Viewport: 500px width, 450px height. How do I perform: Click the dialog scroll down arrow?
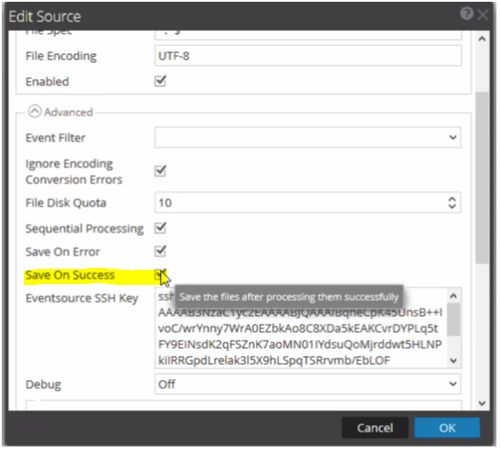pyautogui.click(x=482, y=403)
